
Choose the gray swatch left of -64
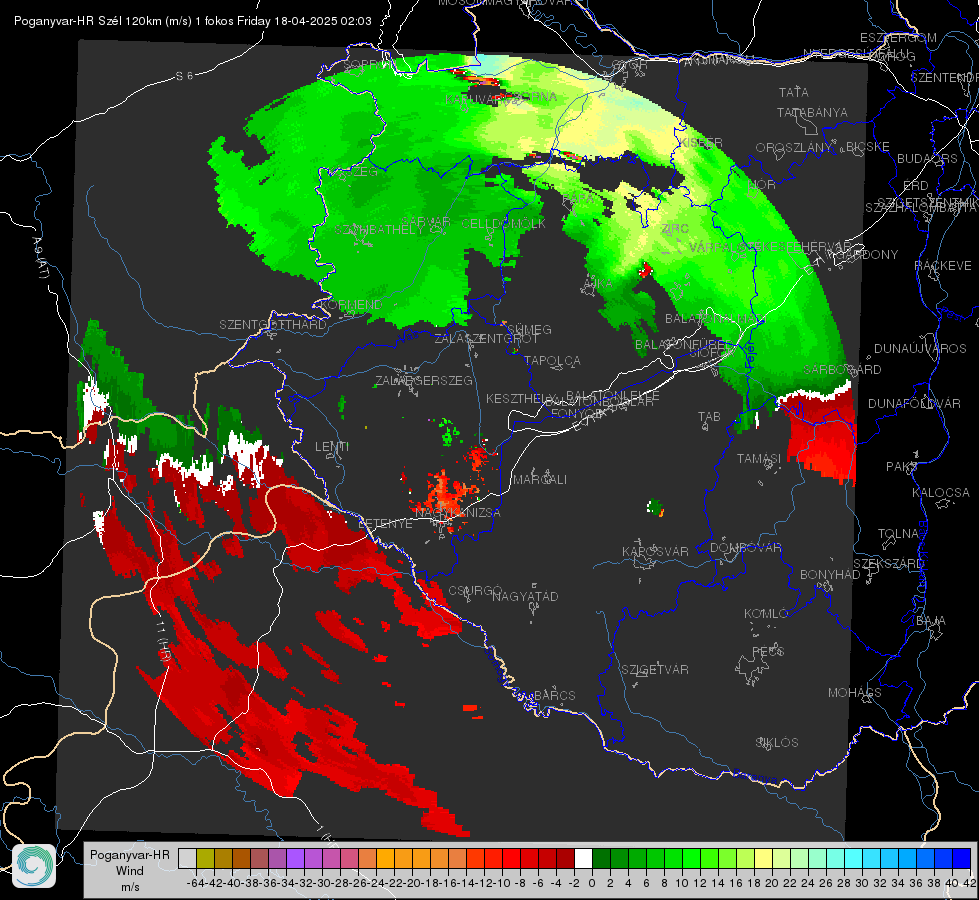tap(187, 858)
